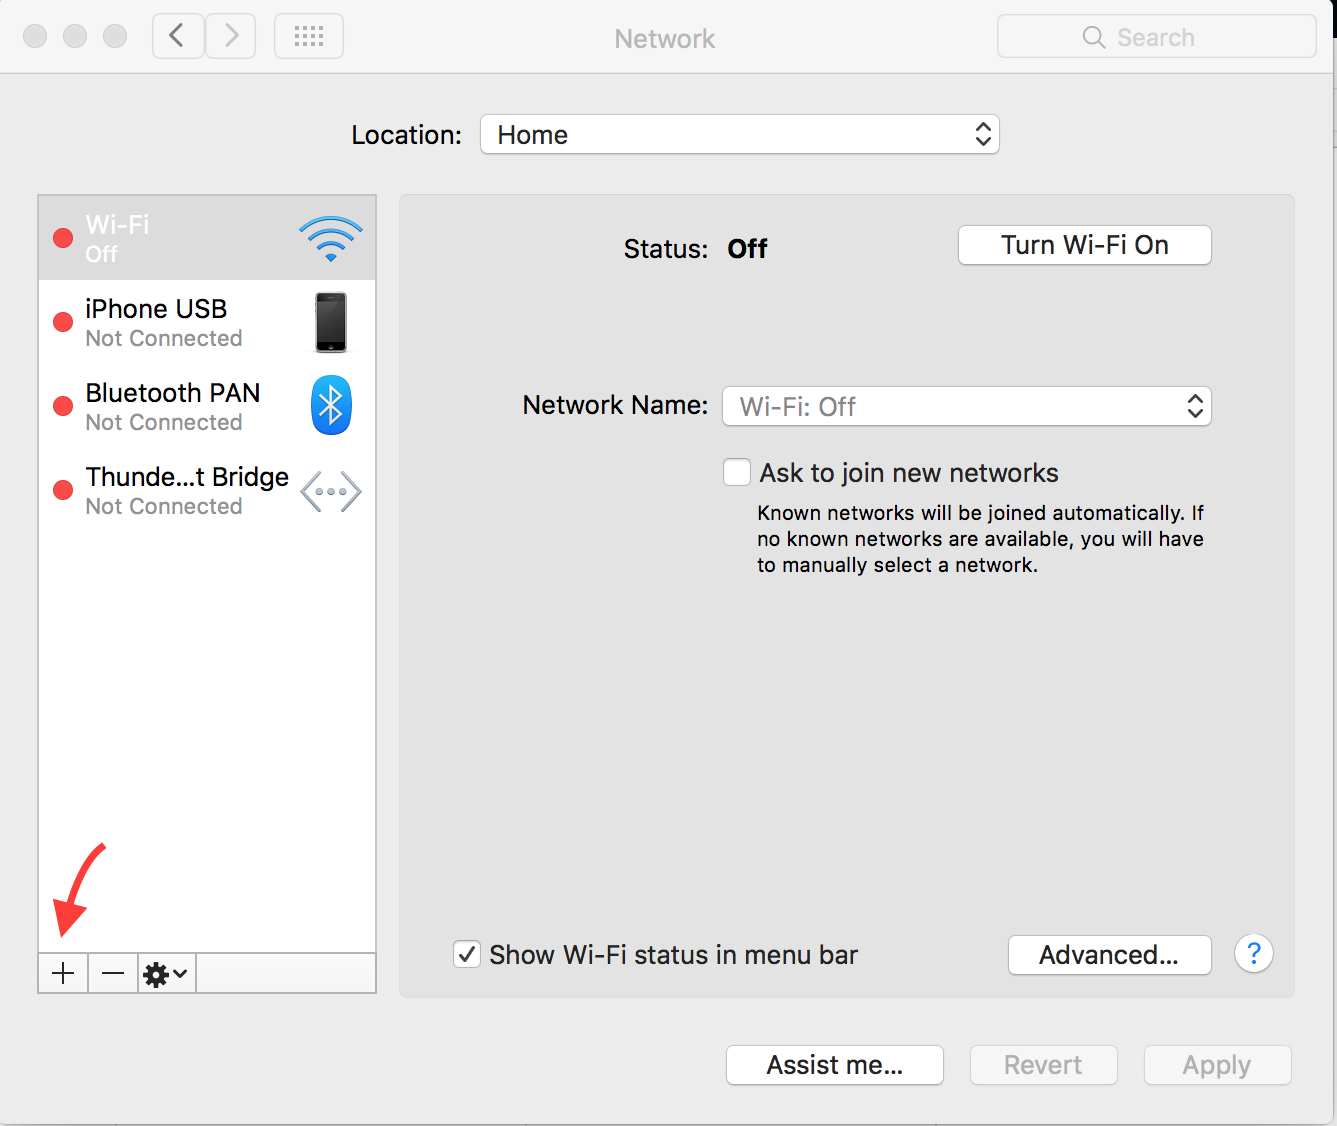Select iPhone USB service
This screenshot has height=1126, width=1337.
[x=207, y=322]
